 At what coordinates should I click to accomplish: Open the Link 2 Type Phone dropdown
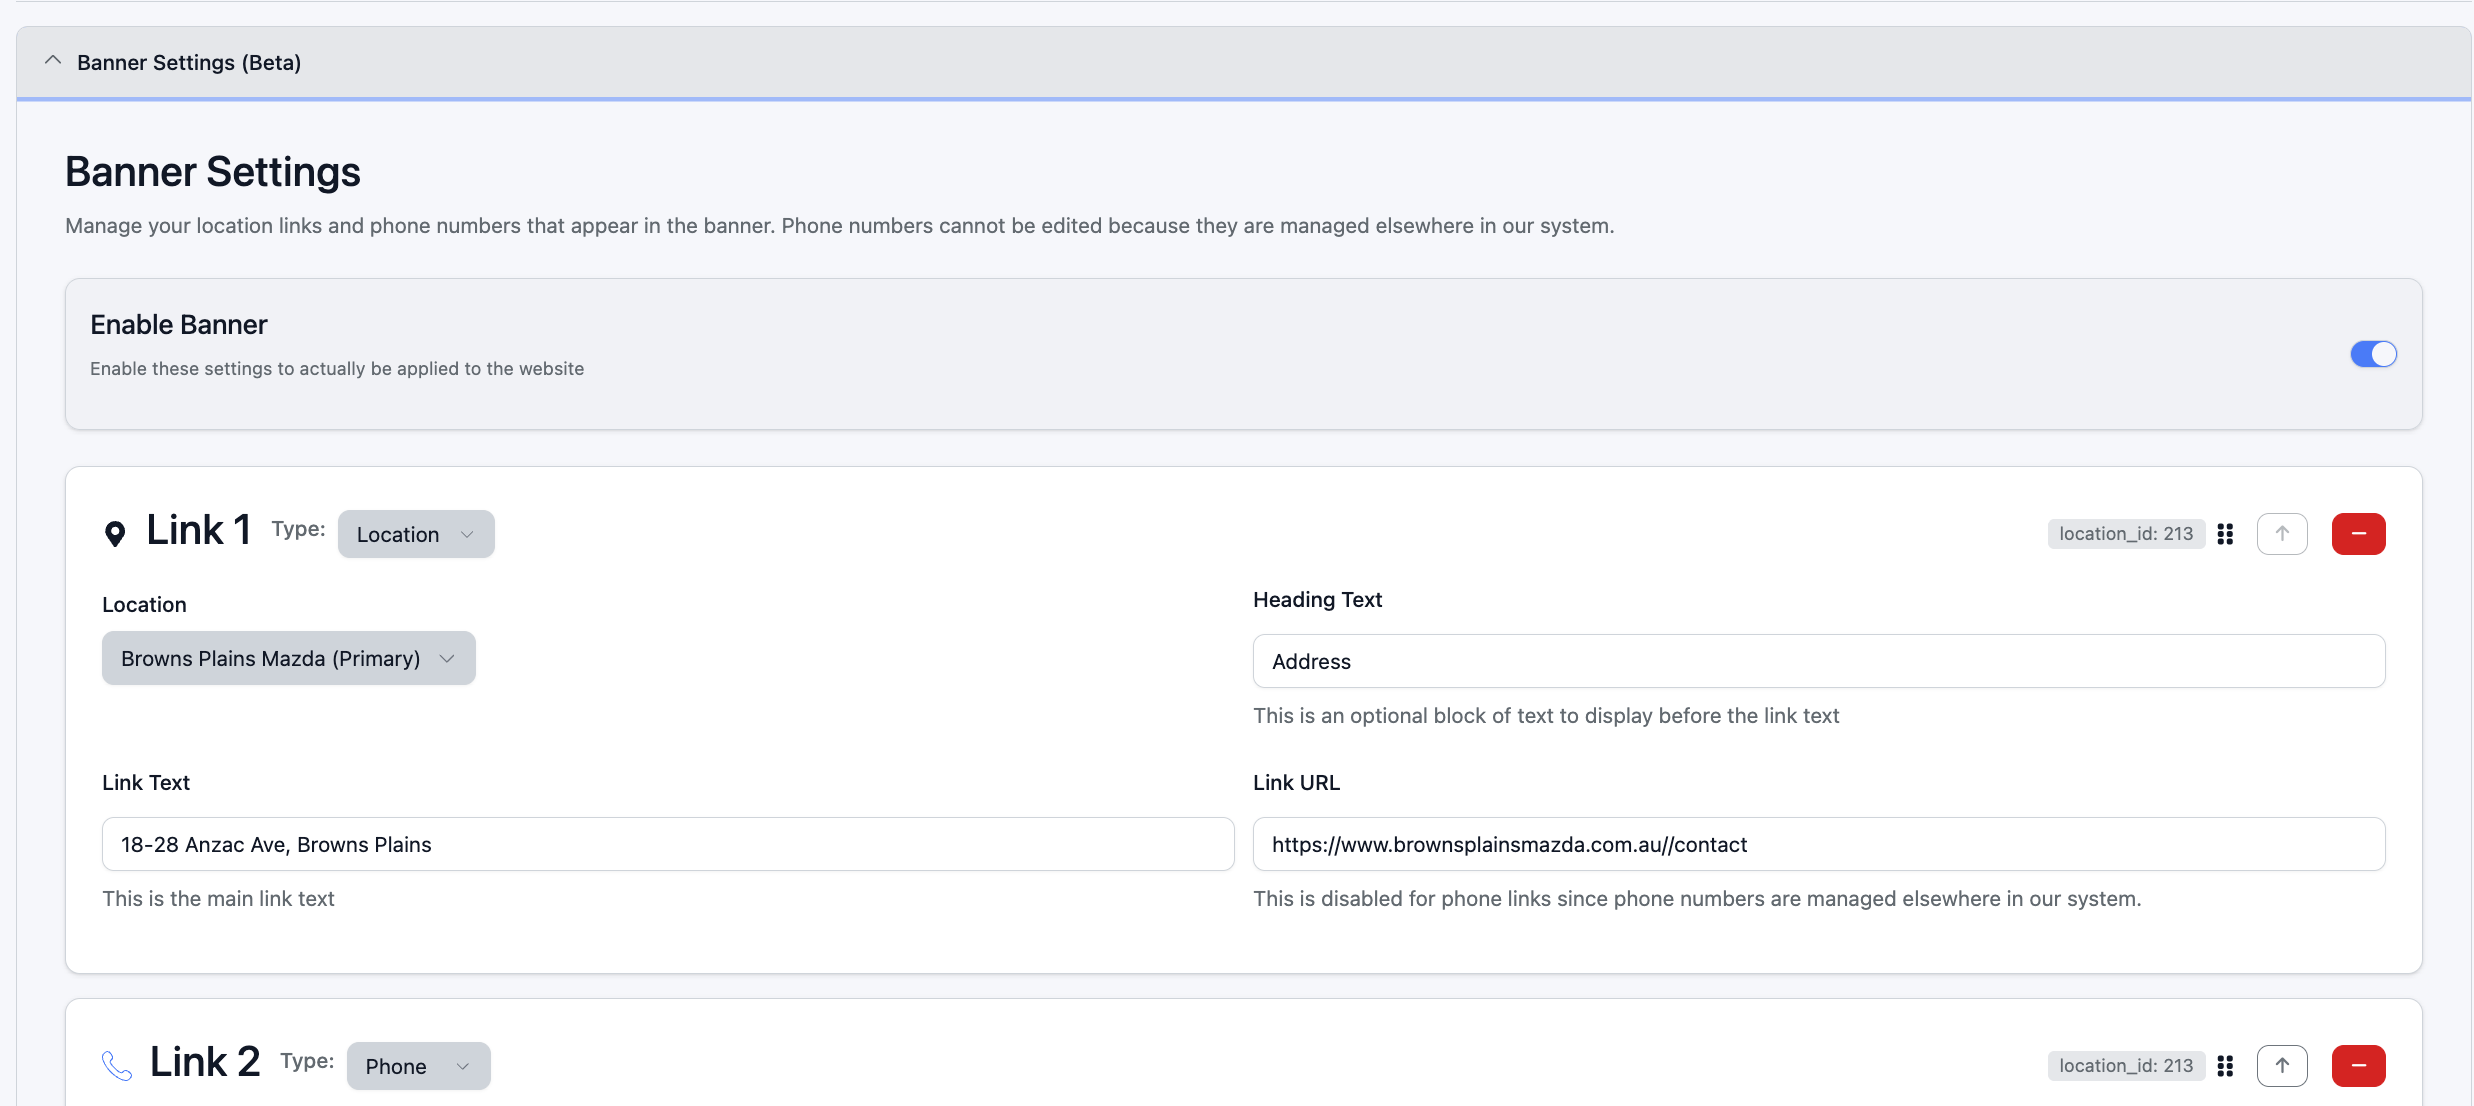click(418, 1066)
